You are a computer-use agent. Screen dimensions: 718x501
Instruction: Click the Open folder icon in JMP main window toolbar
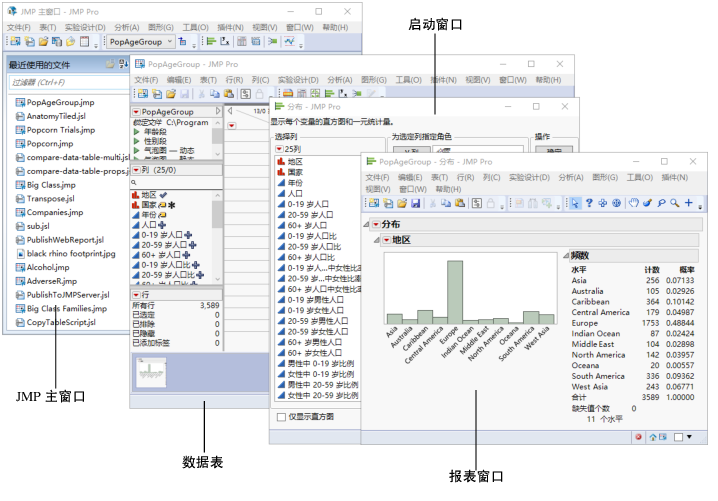[x=43, y=41]
